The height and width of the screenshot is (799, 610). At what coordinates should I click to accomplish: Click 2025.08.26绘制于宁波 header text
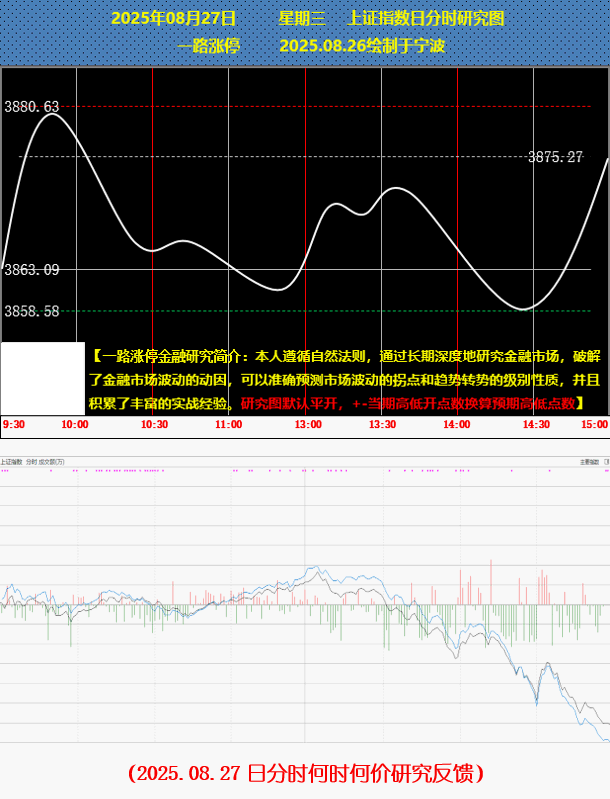(x=362, y=46)
